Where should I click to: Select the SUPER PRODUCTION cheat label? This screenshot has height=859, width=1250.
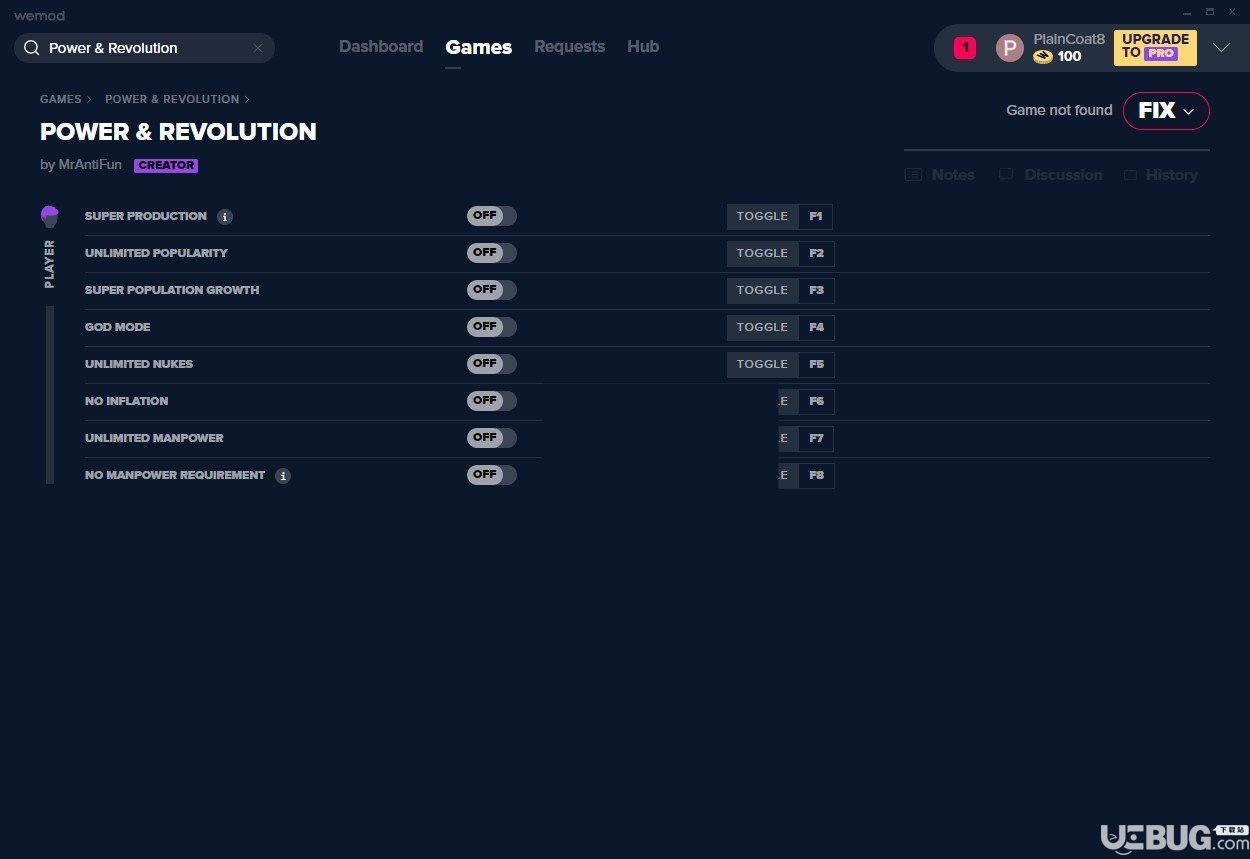click(146, 216)
